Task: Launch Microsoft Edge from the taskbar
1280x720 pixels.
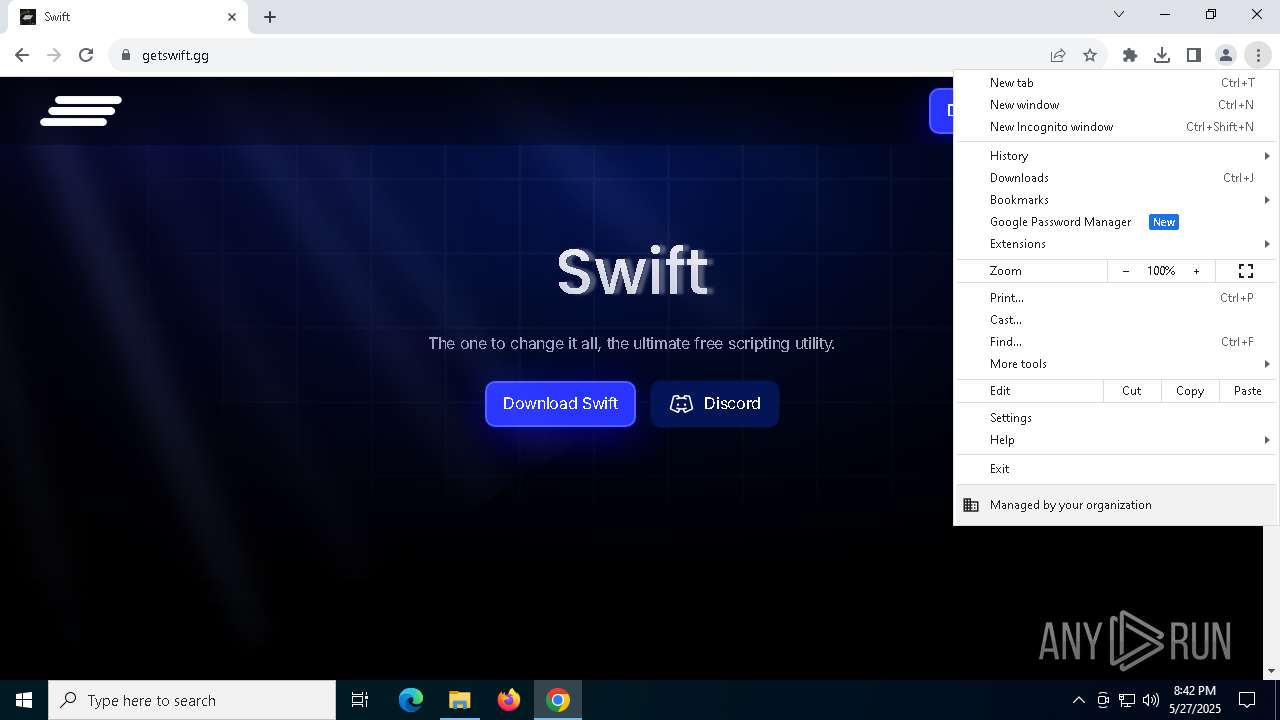Action: click(x=411, y=700)
